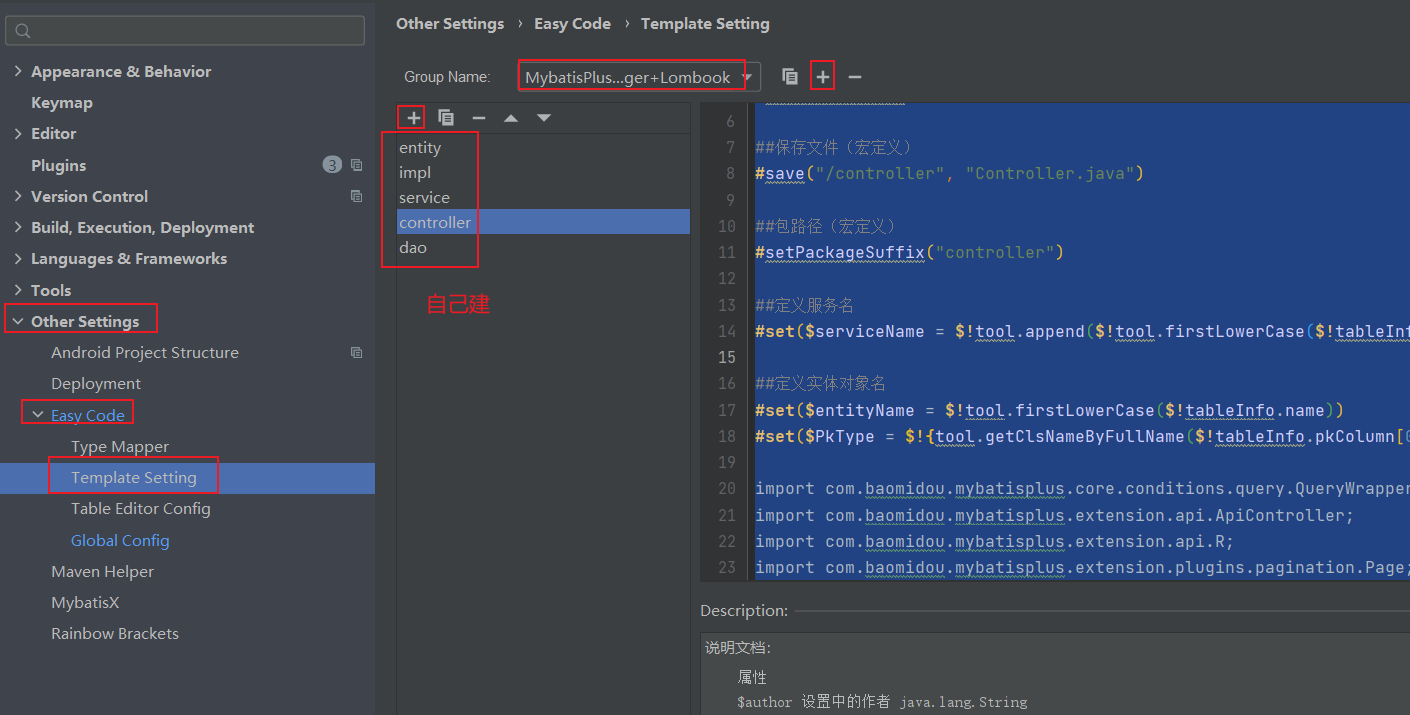Click project-level icon beside Android Project Structure

coord(356,353)
